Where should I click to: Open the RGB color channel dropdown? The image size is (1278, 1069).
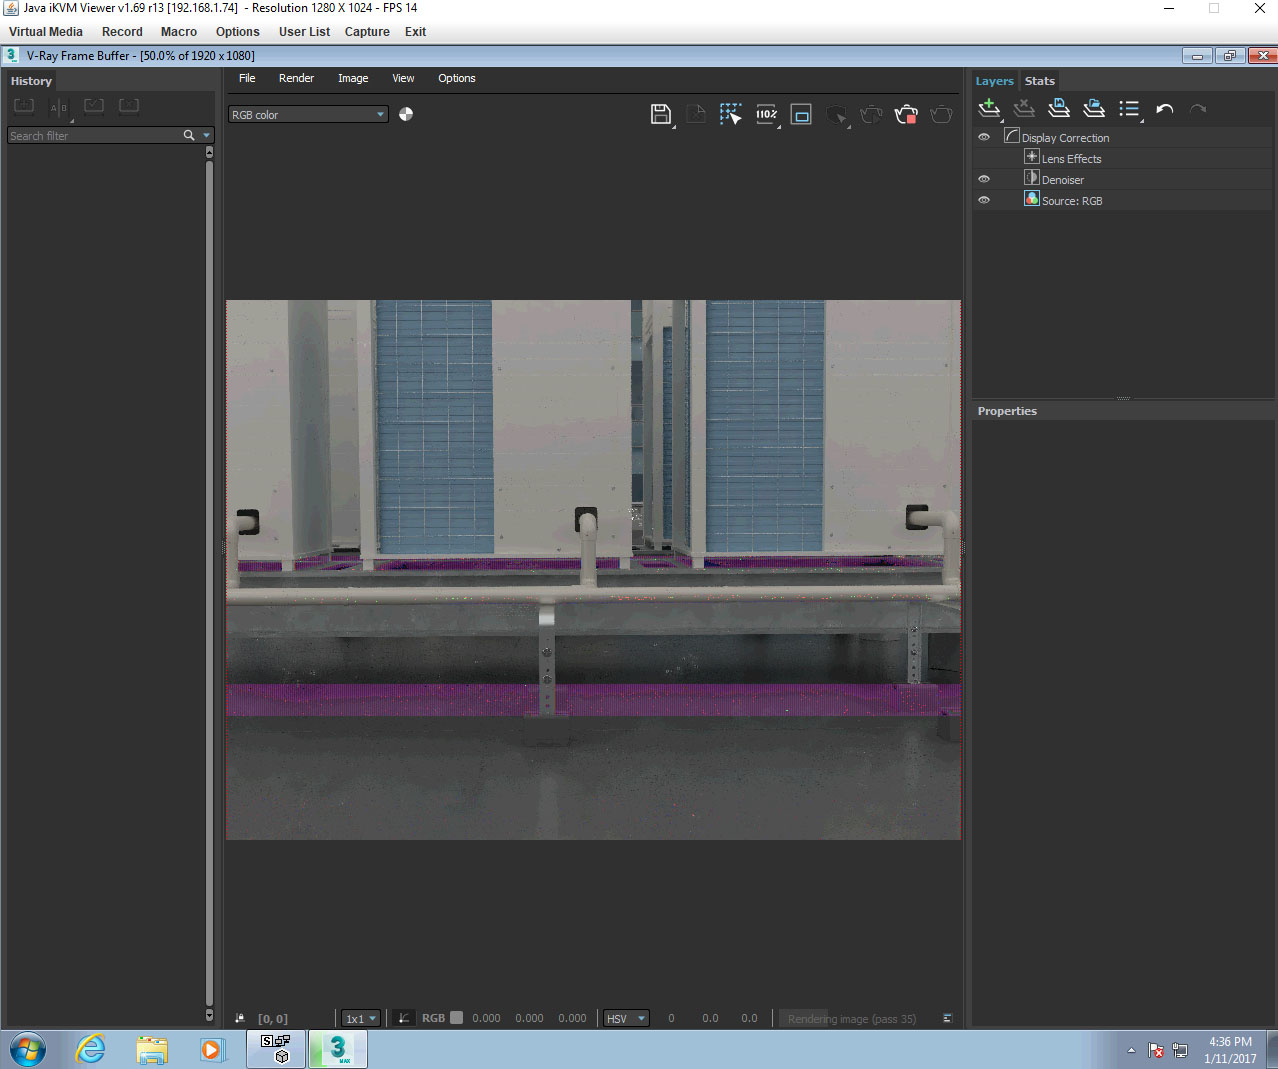pyautogui.click(x=308, y=115)
